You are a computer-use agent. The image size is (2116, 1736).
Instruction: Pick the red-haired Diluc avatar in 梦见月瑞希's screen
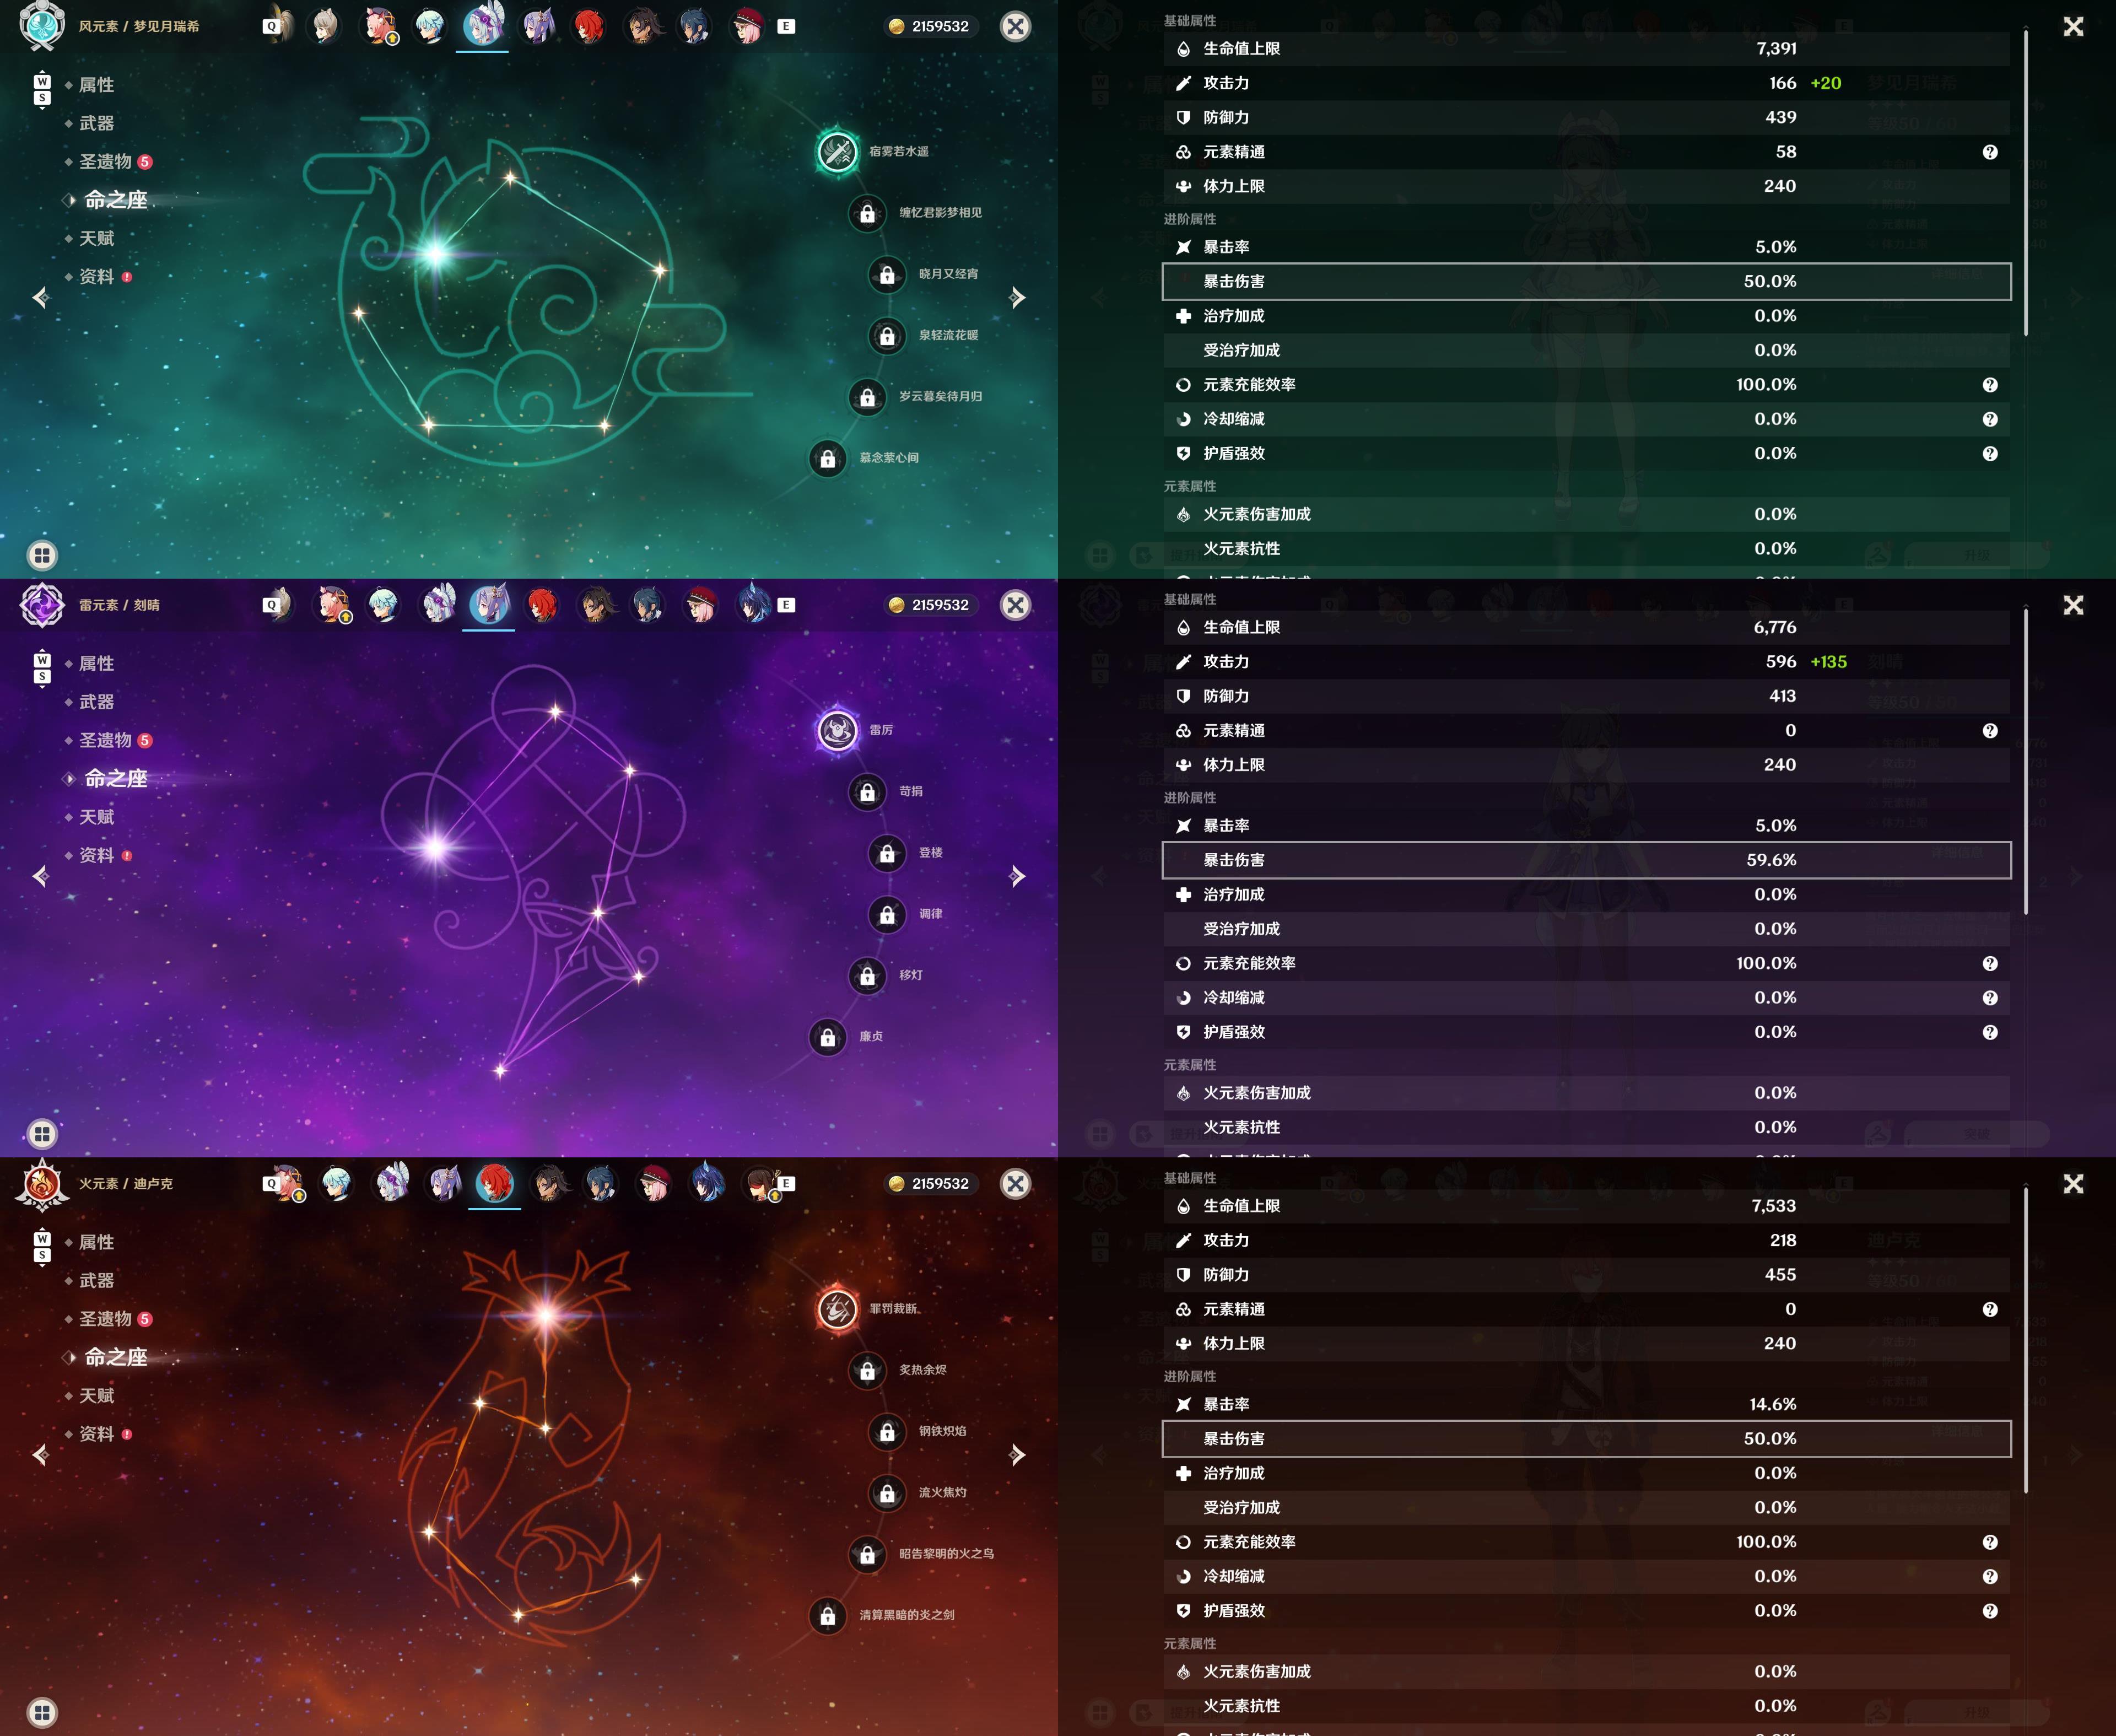coord(589,26)
